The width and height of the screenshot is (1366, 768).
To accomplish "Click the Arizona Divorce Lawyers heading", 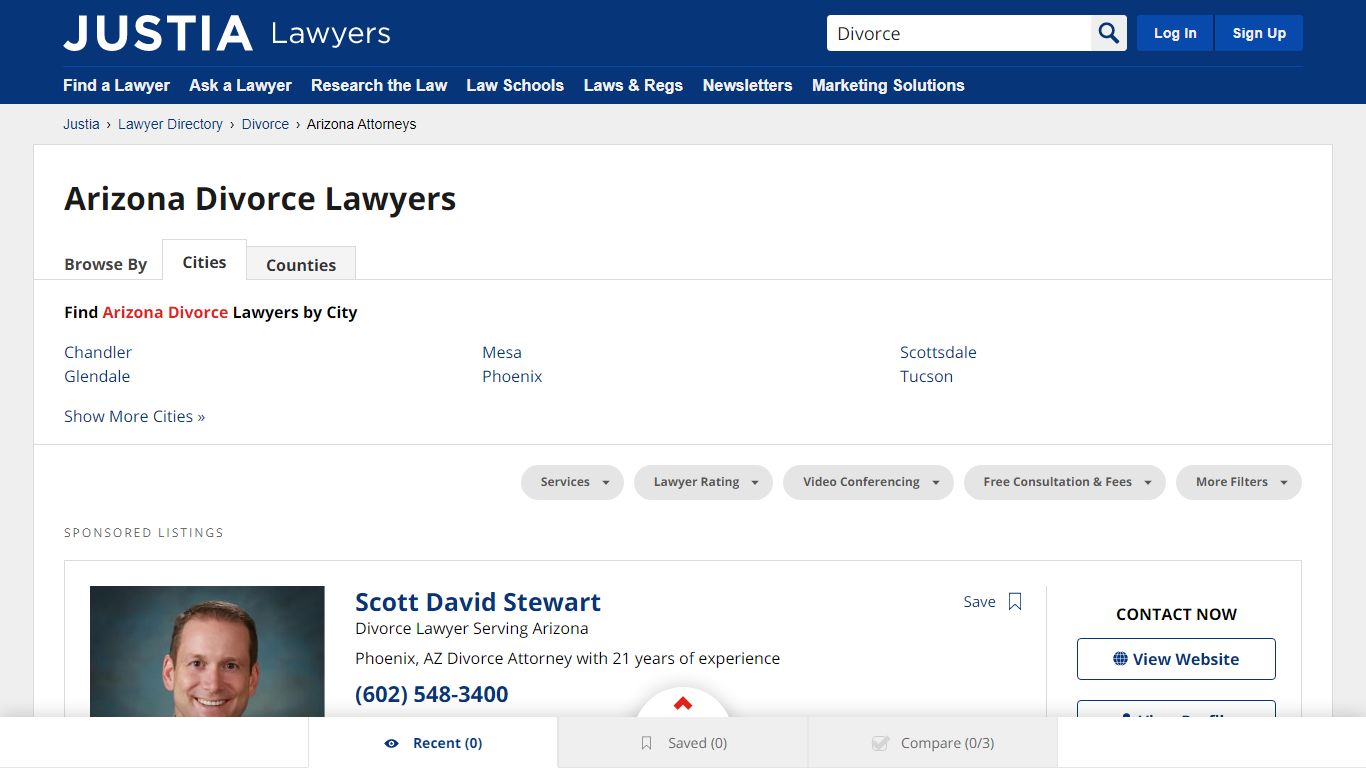I will pyautogui.click(x=260, y=198).
